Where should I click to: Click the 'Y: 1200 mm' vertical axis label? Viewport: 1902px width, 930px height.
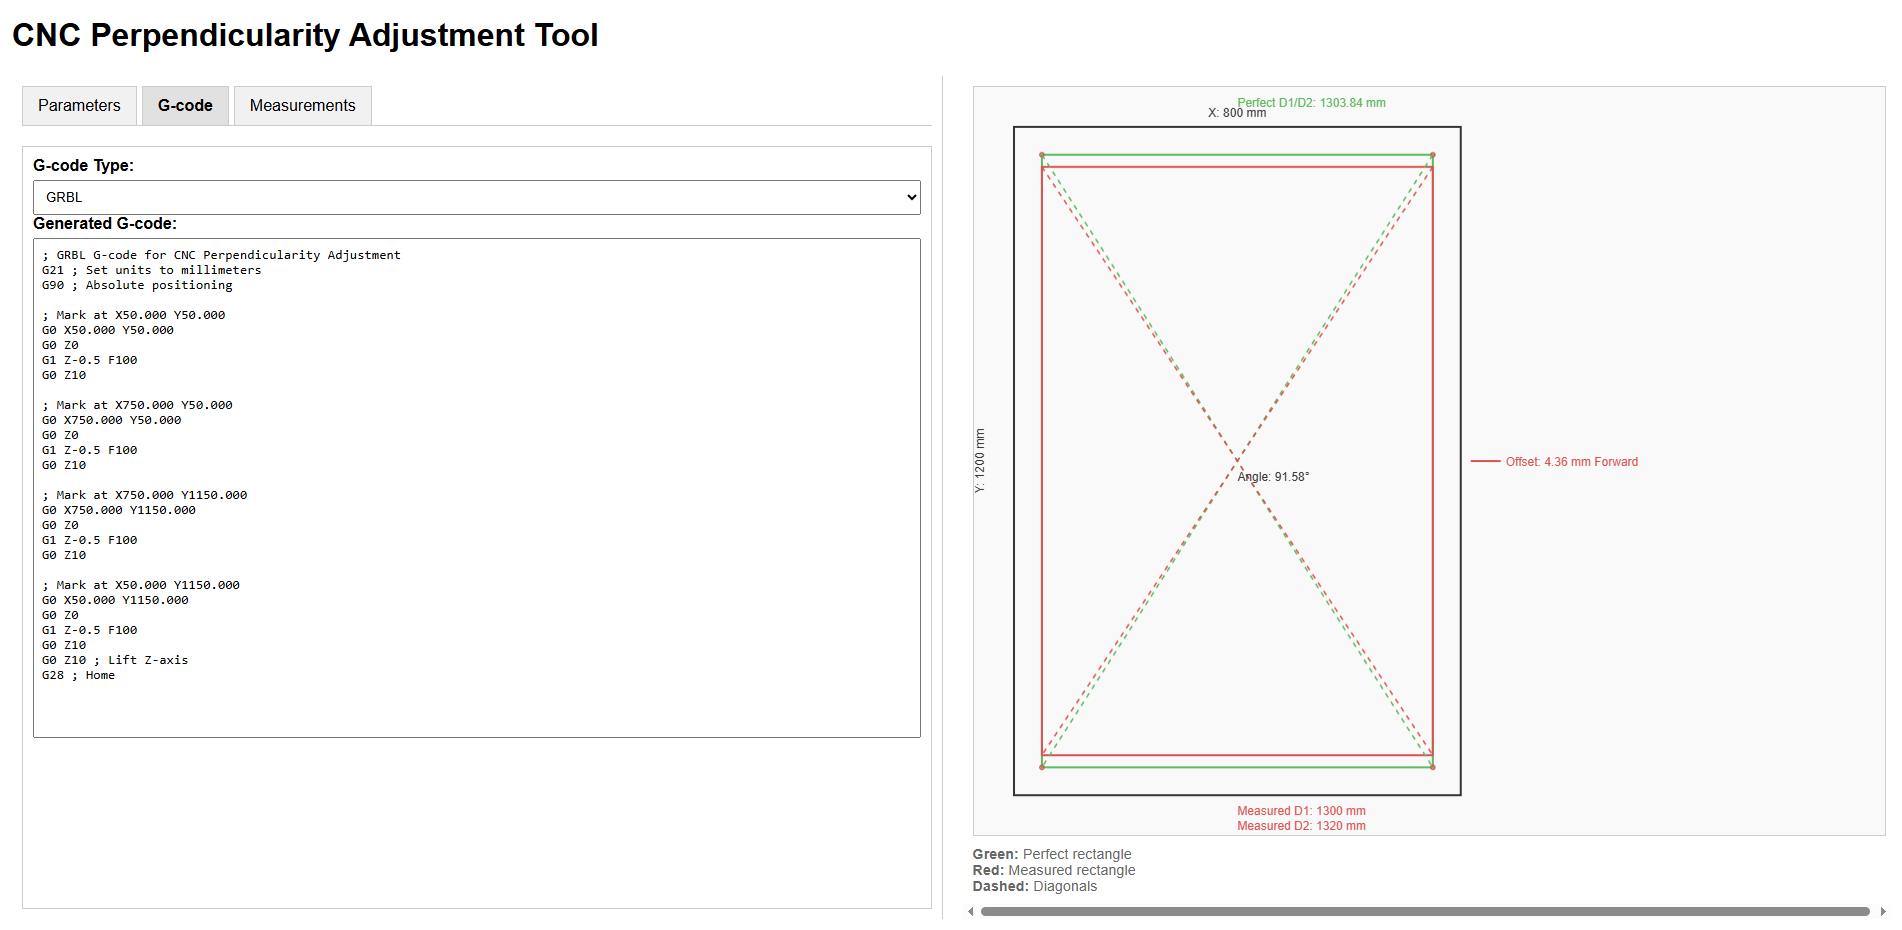coord(980,461)
